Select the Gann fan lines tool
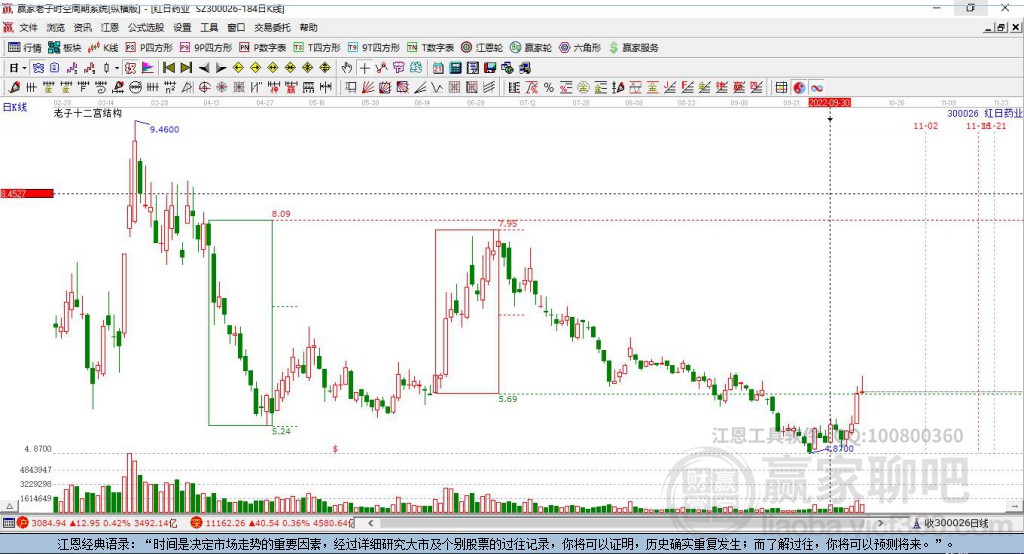1024x554 pixels. click(368, 88)
